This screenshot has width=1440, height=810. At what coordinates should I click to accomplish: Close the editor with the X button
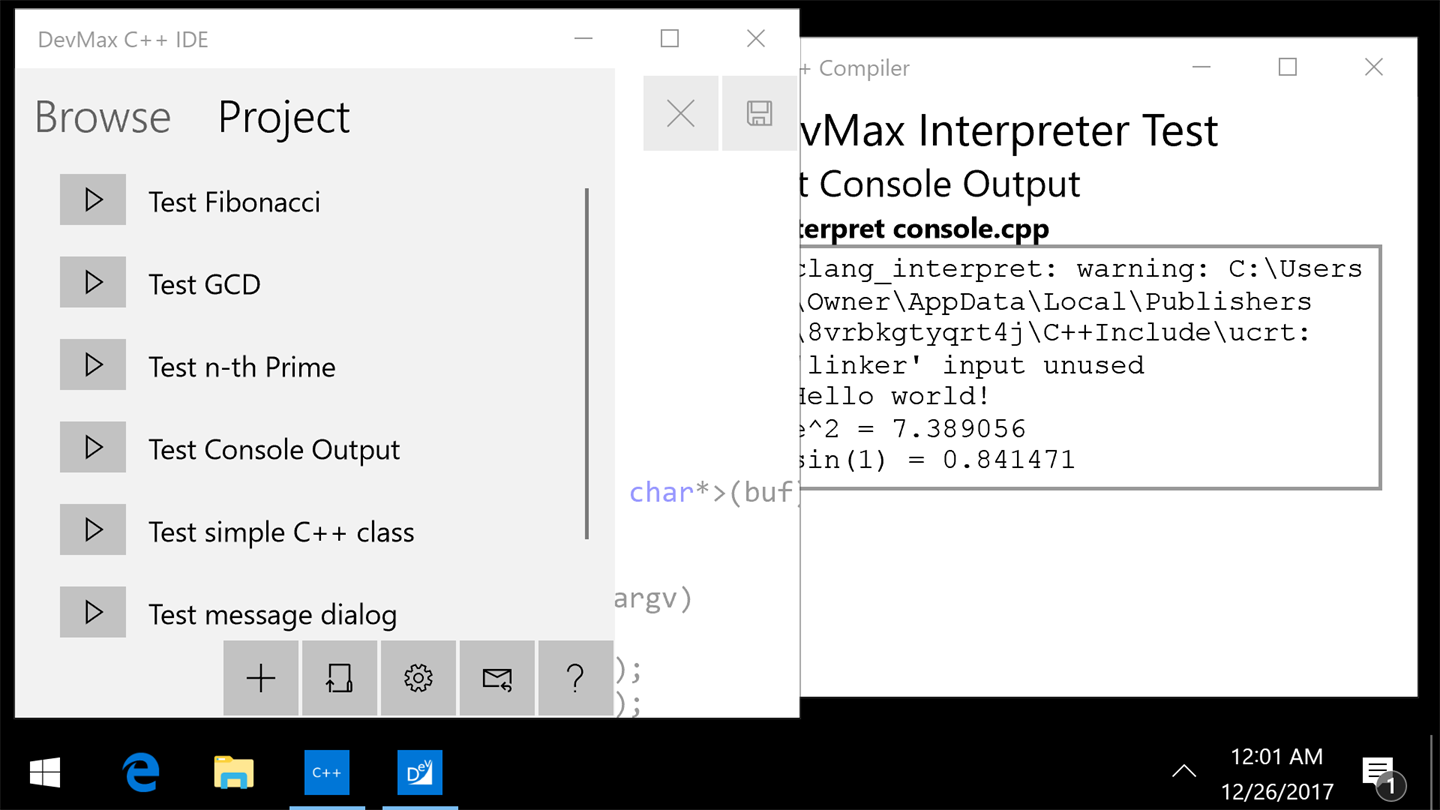click(681, 113)
